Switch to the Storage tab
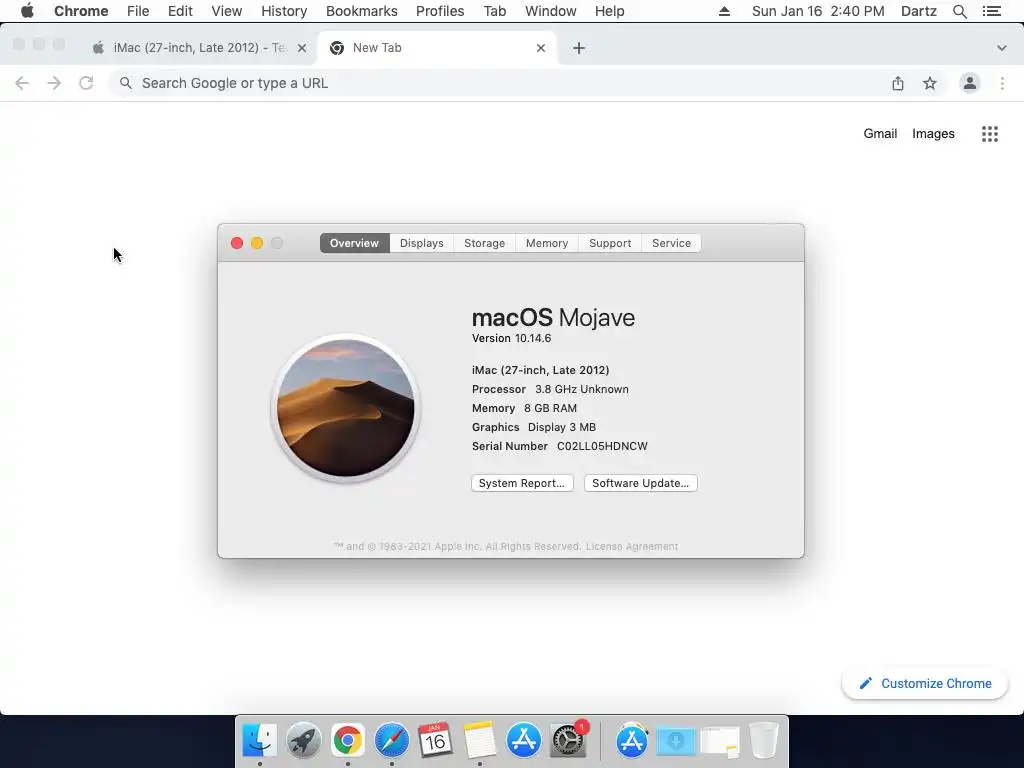This screenshot has height=768, width=1024. pos(484,243)
